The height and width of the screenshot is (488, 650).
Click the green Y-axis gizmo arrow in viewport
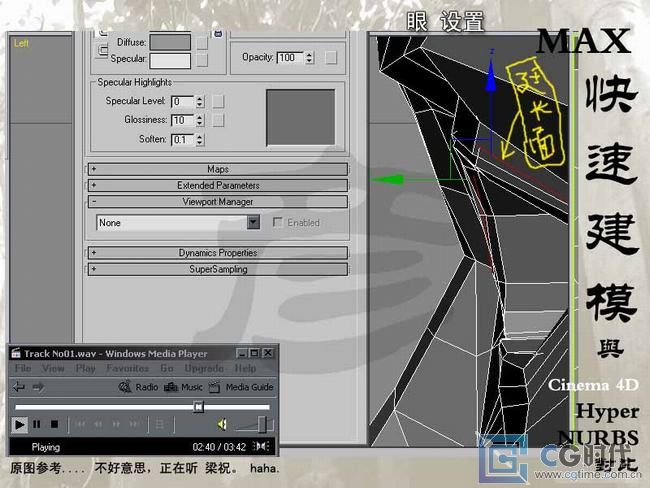(388, 180)
